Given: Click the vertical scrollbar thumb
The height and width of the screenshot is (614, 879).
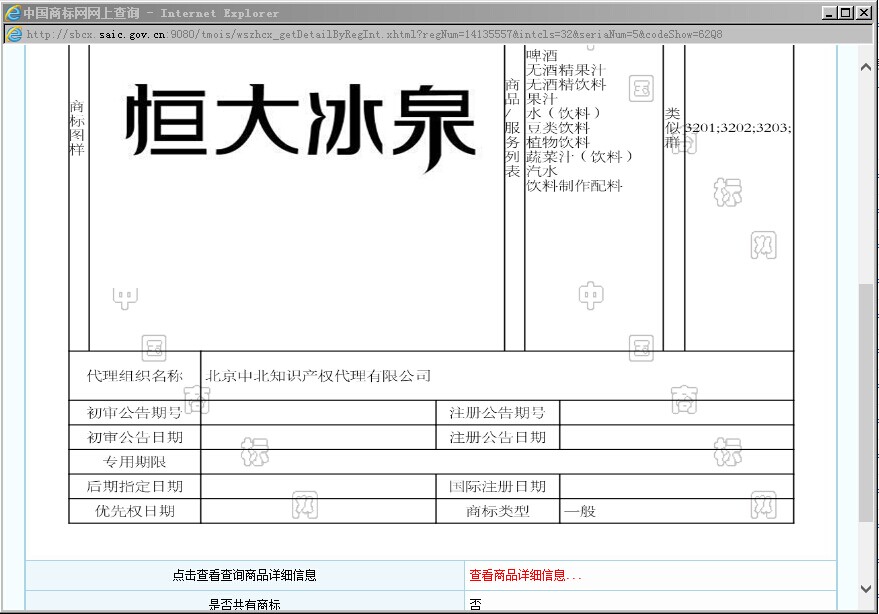Looking at the screenshot, I should (x=866, y=402).
